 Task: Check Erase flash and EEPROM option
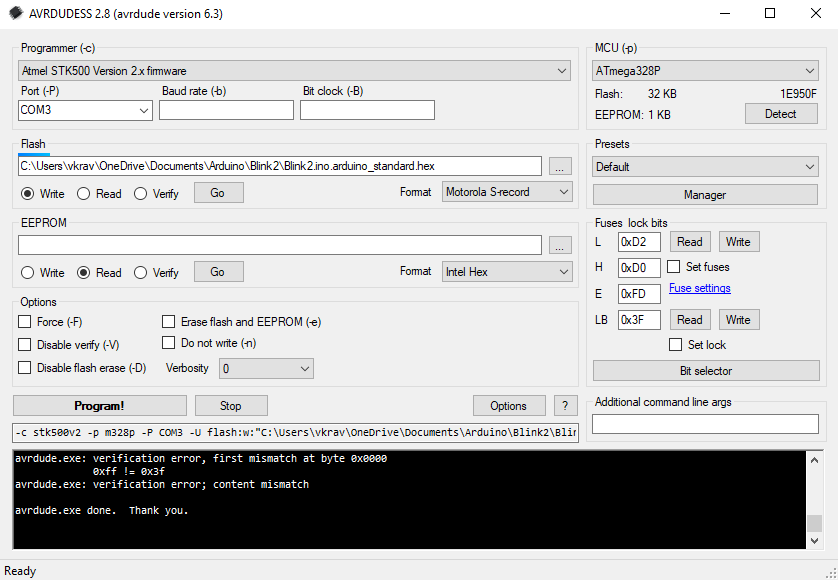click(x=169, y=322)
